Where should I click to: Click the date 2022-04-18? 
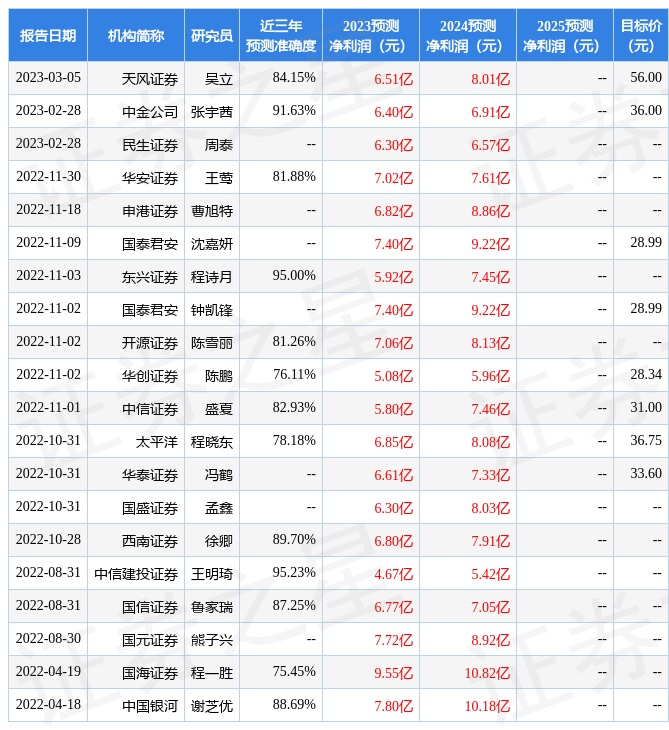point(48,705)
